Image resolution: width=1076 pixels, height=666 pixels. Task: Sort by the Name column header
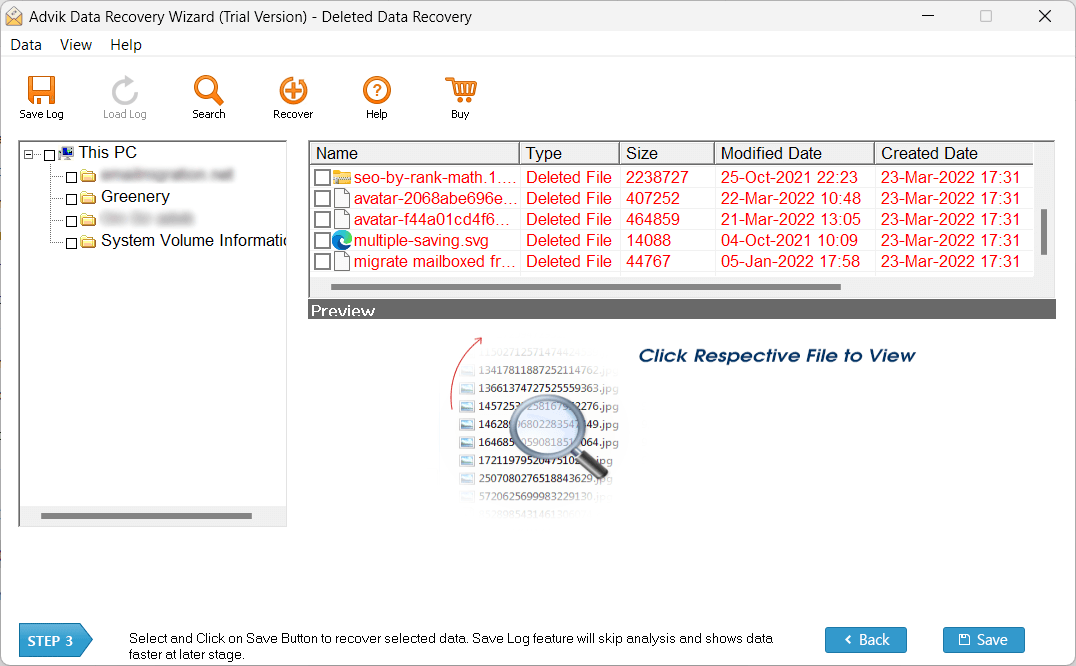coord(414,153)
